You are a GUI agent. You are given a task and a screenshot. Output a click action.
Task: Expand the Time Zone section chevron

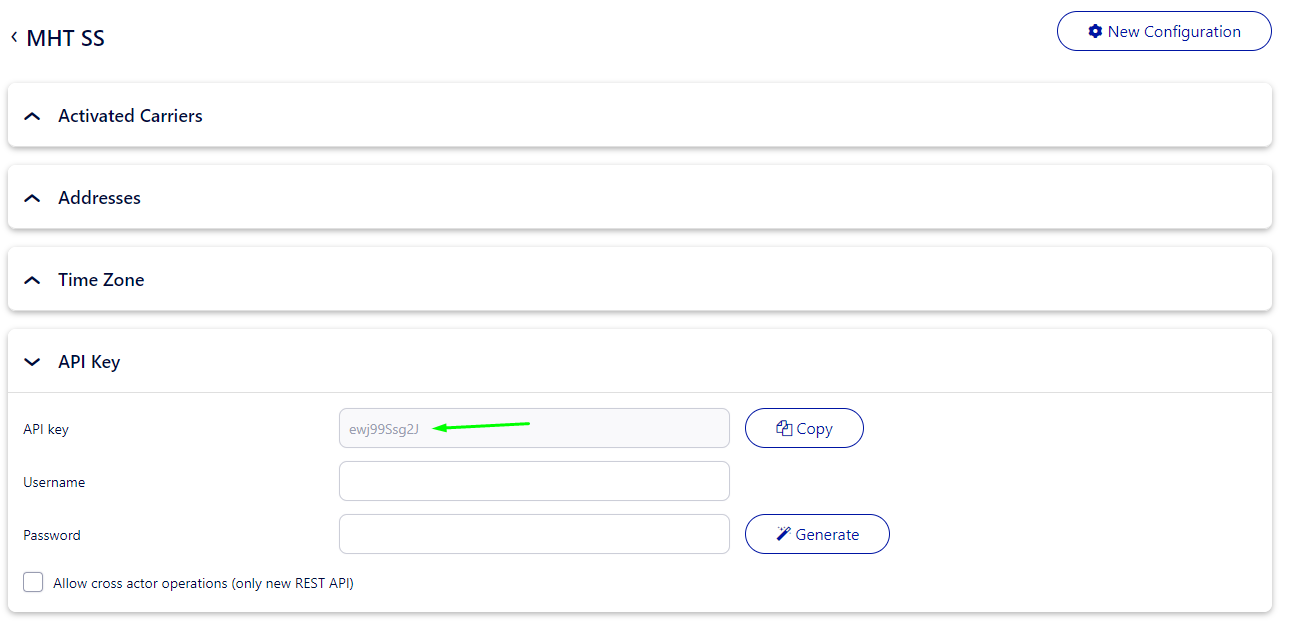pyautogui.click(x=32, y=280)
